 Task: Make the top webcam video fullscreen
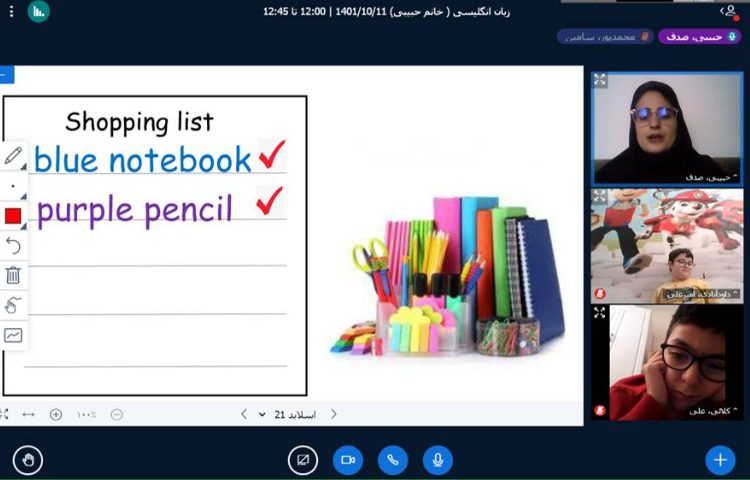point(600,80)
